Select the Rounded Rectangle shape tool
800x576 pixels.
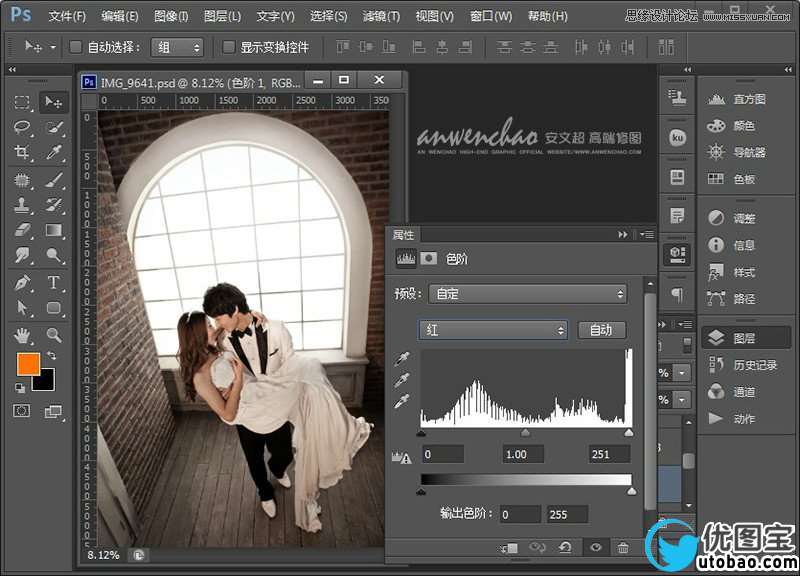tap(54, 308)
